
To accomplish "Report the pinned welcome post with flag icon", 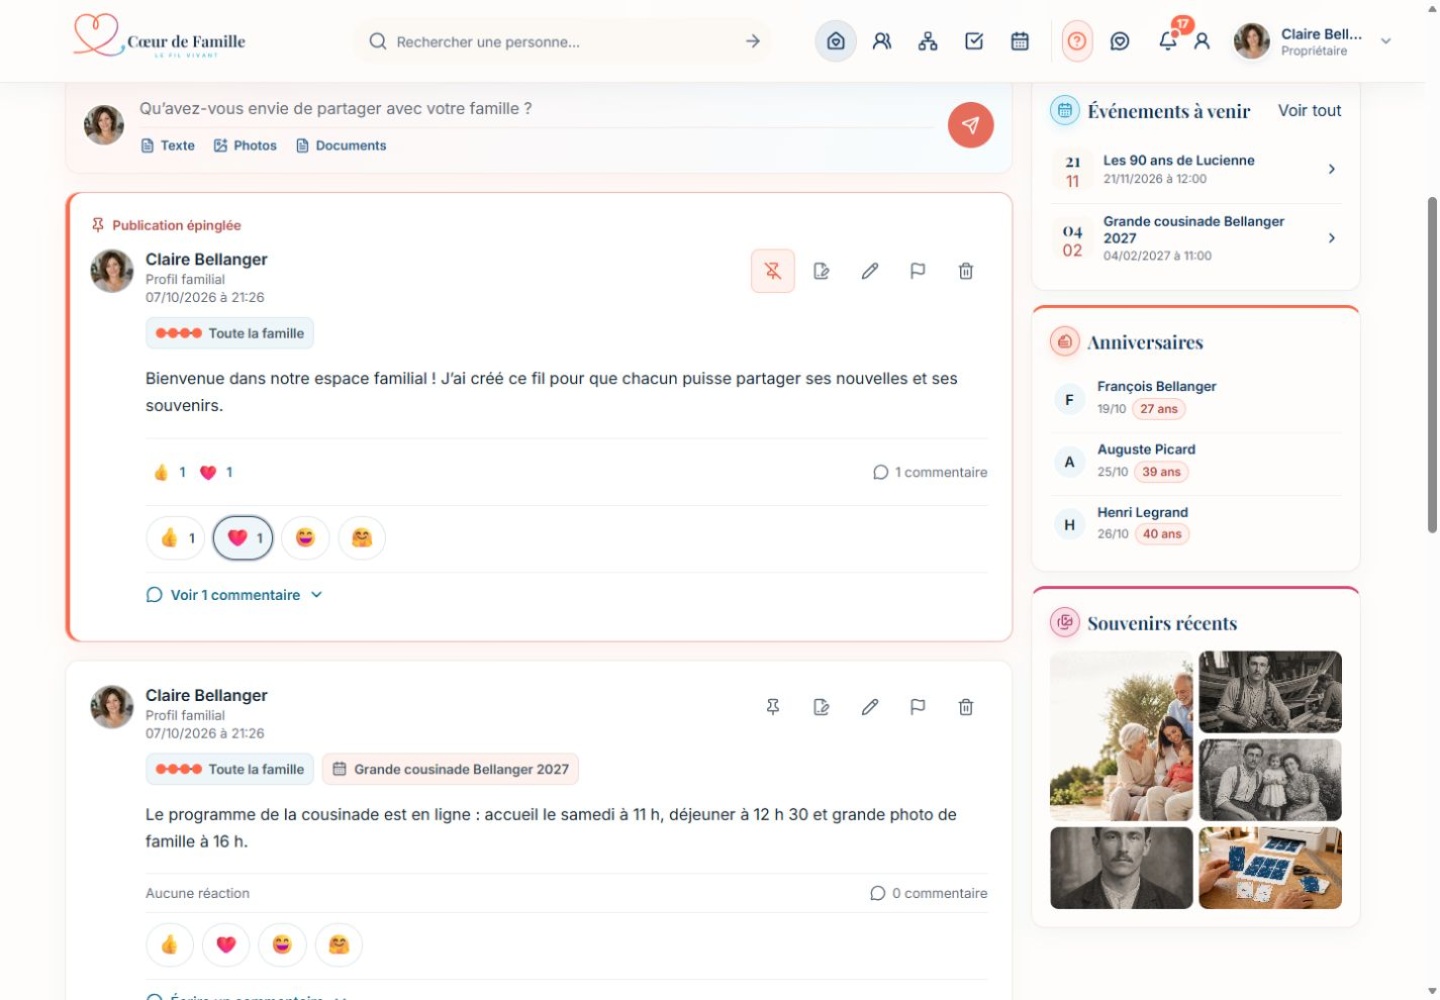I will (x=918, y=271).
